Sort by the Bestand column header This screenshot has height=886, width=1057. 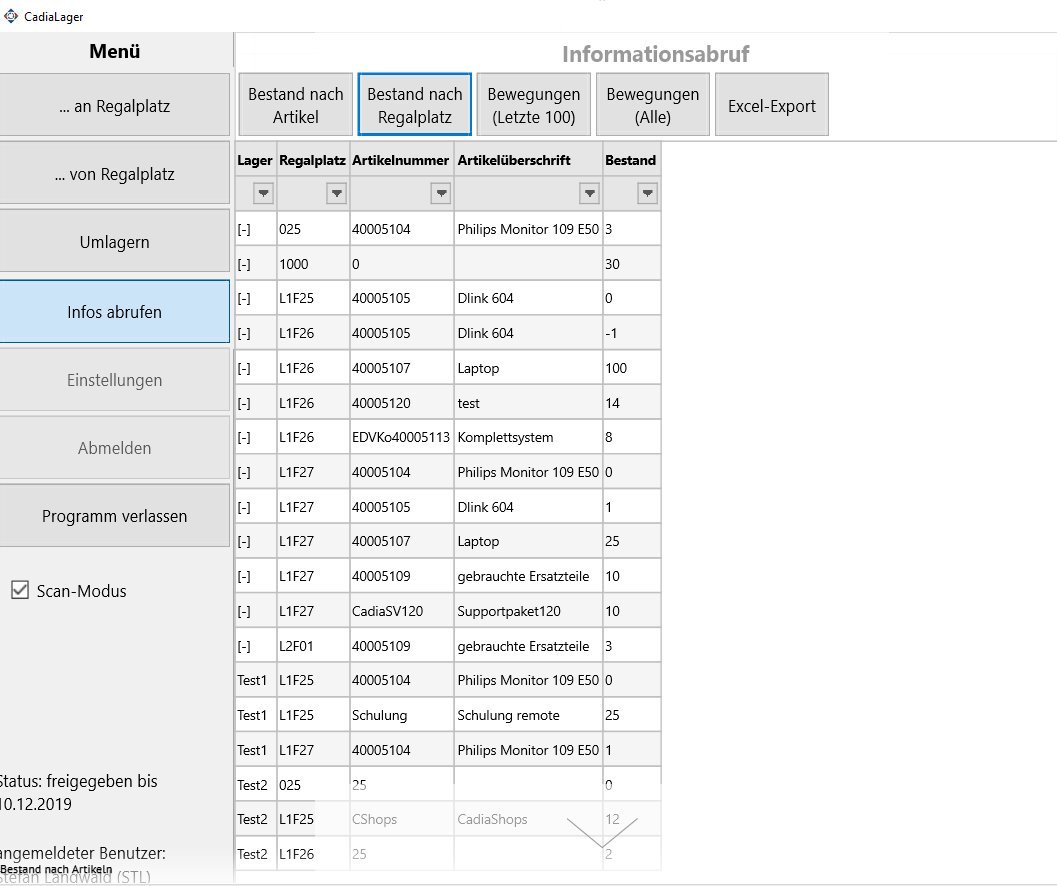tap(631, 160)
